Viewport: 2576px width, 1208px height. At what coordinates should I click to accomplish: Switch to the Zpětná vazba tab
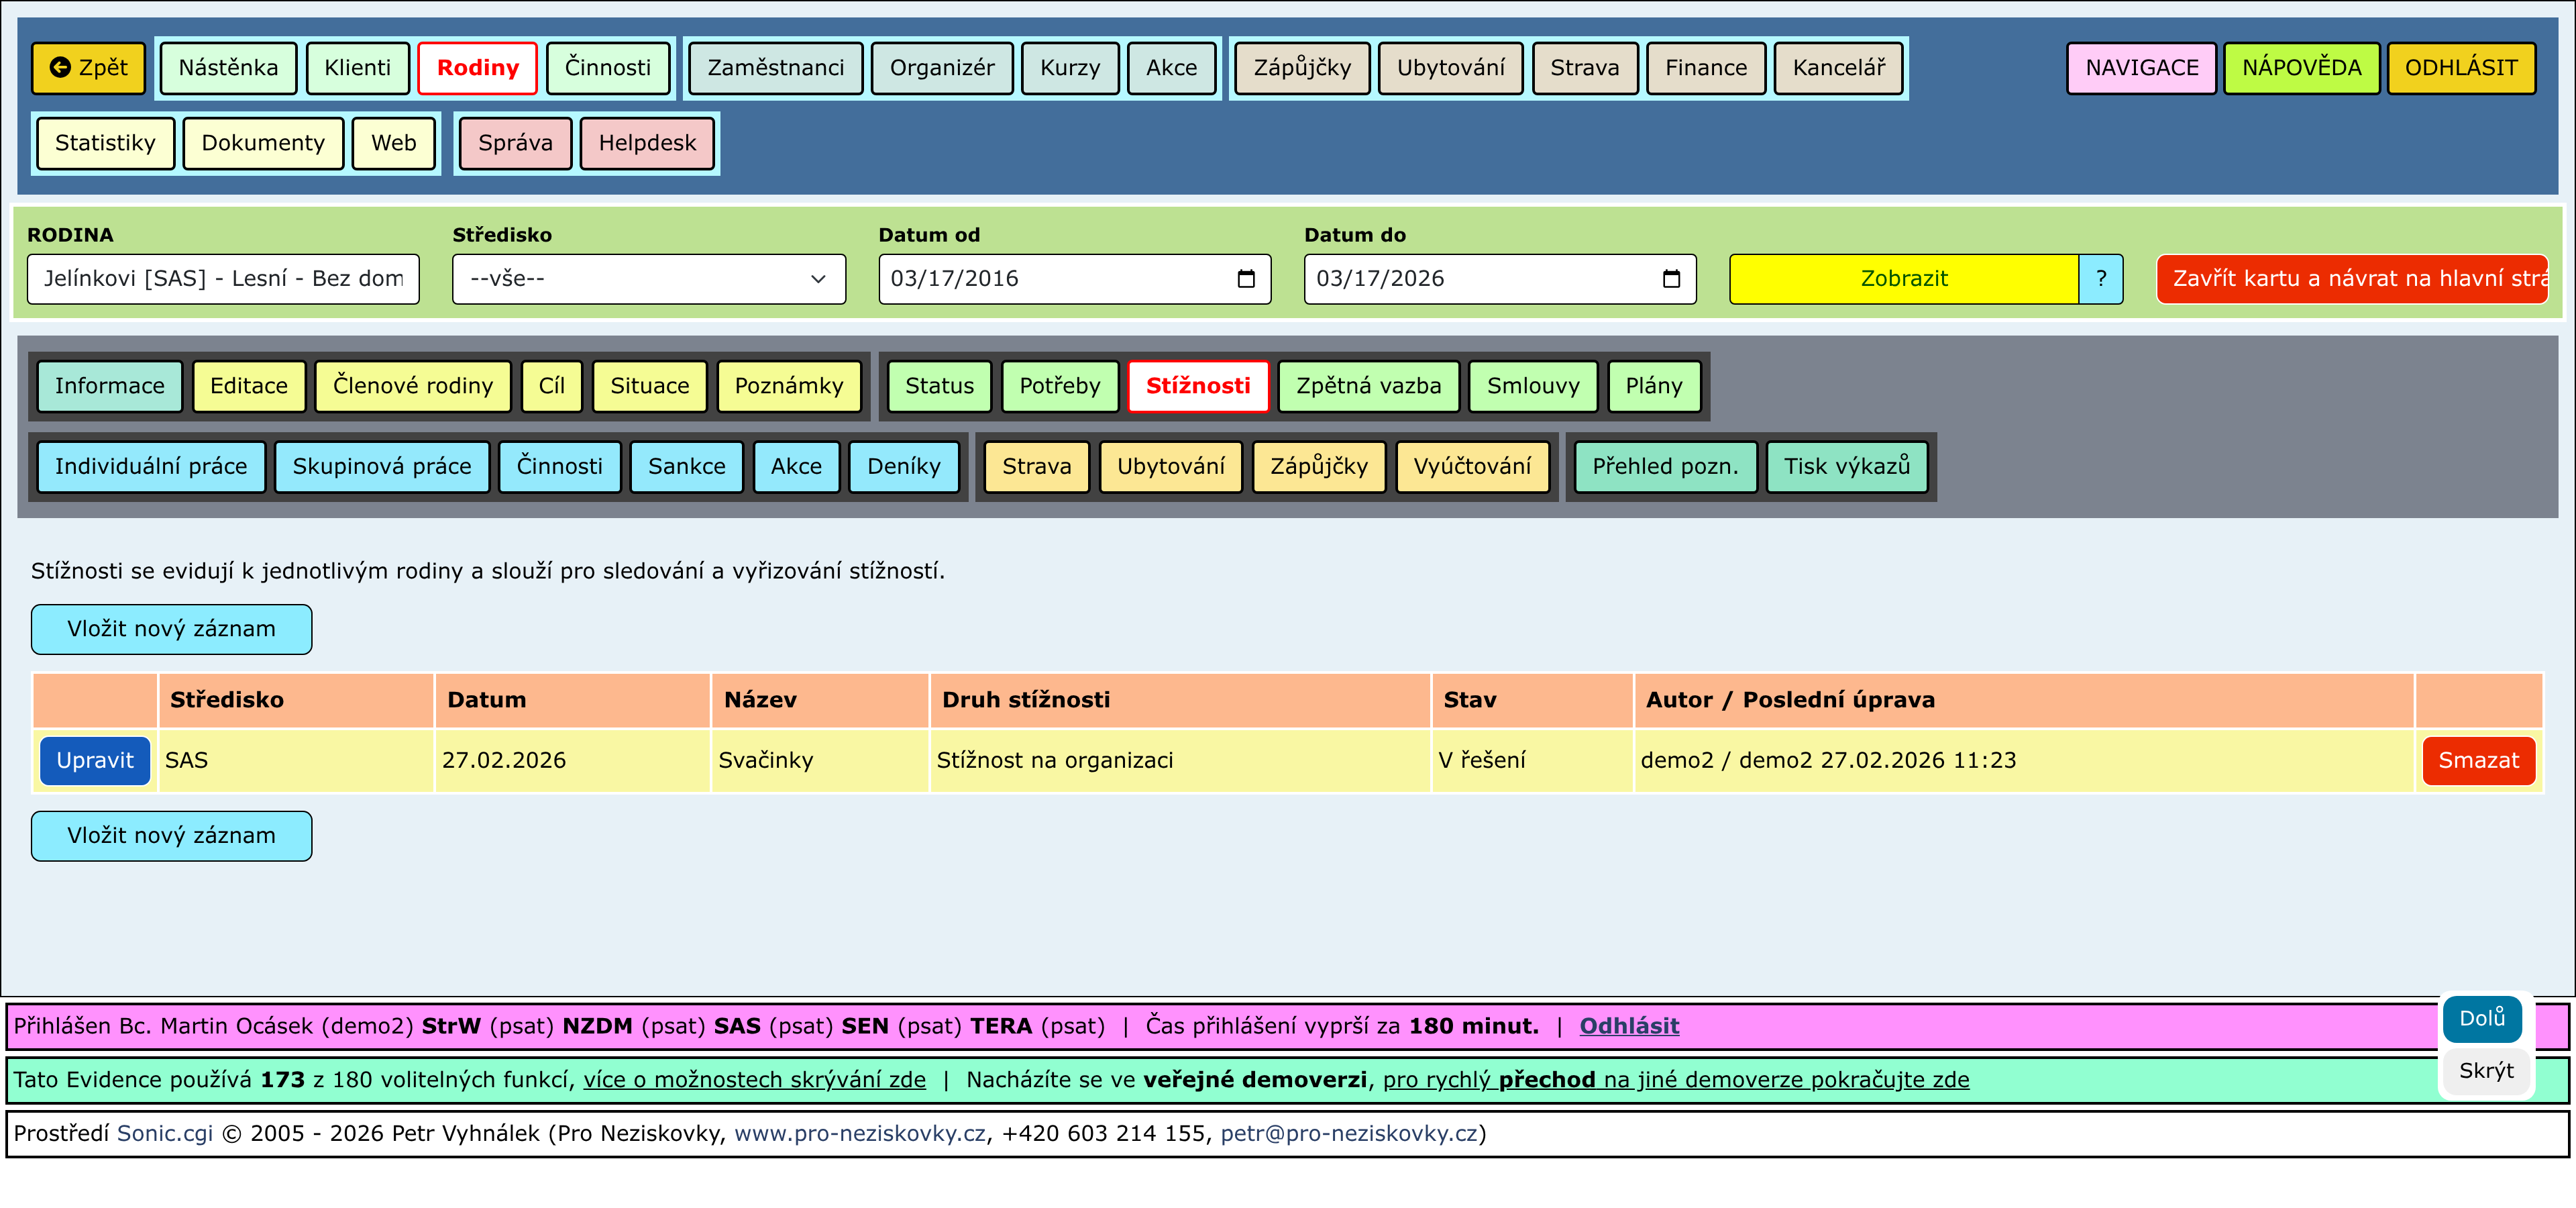1368,386
